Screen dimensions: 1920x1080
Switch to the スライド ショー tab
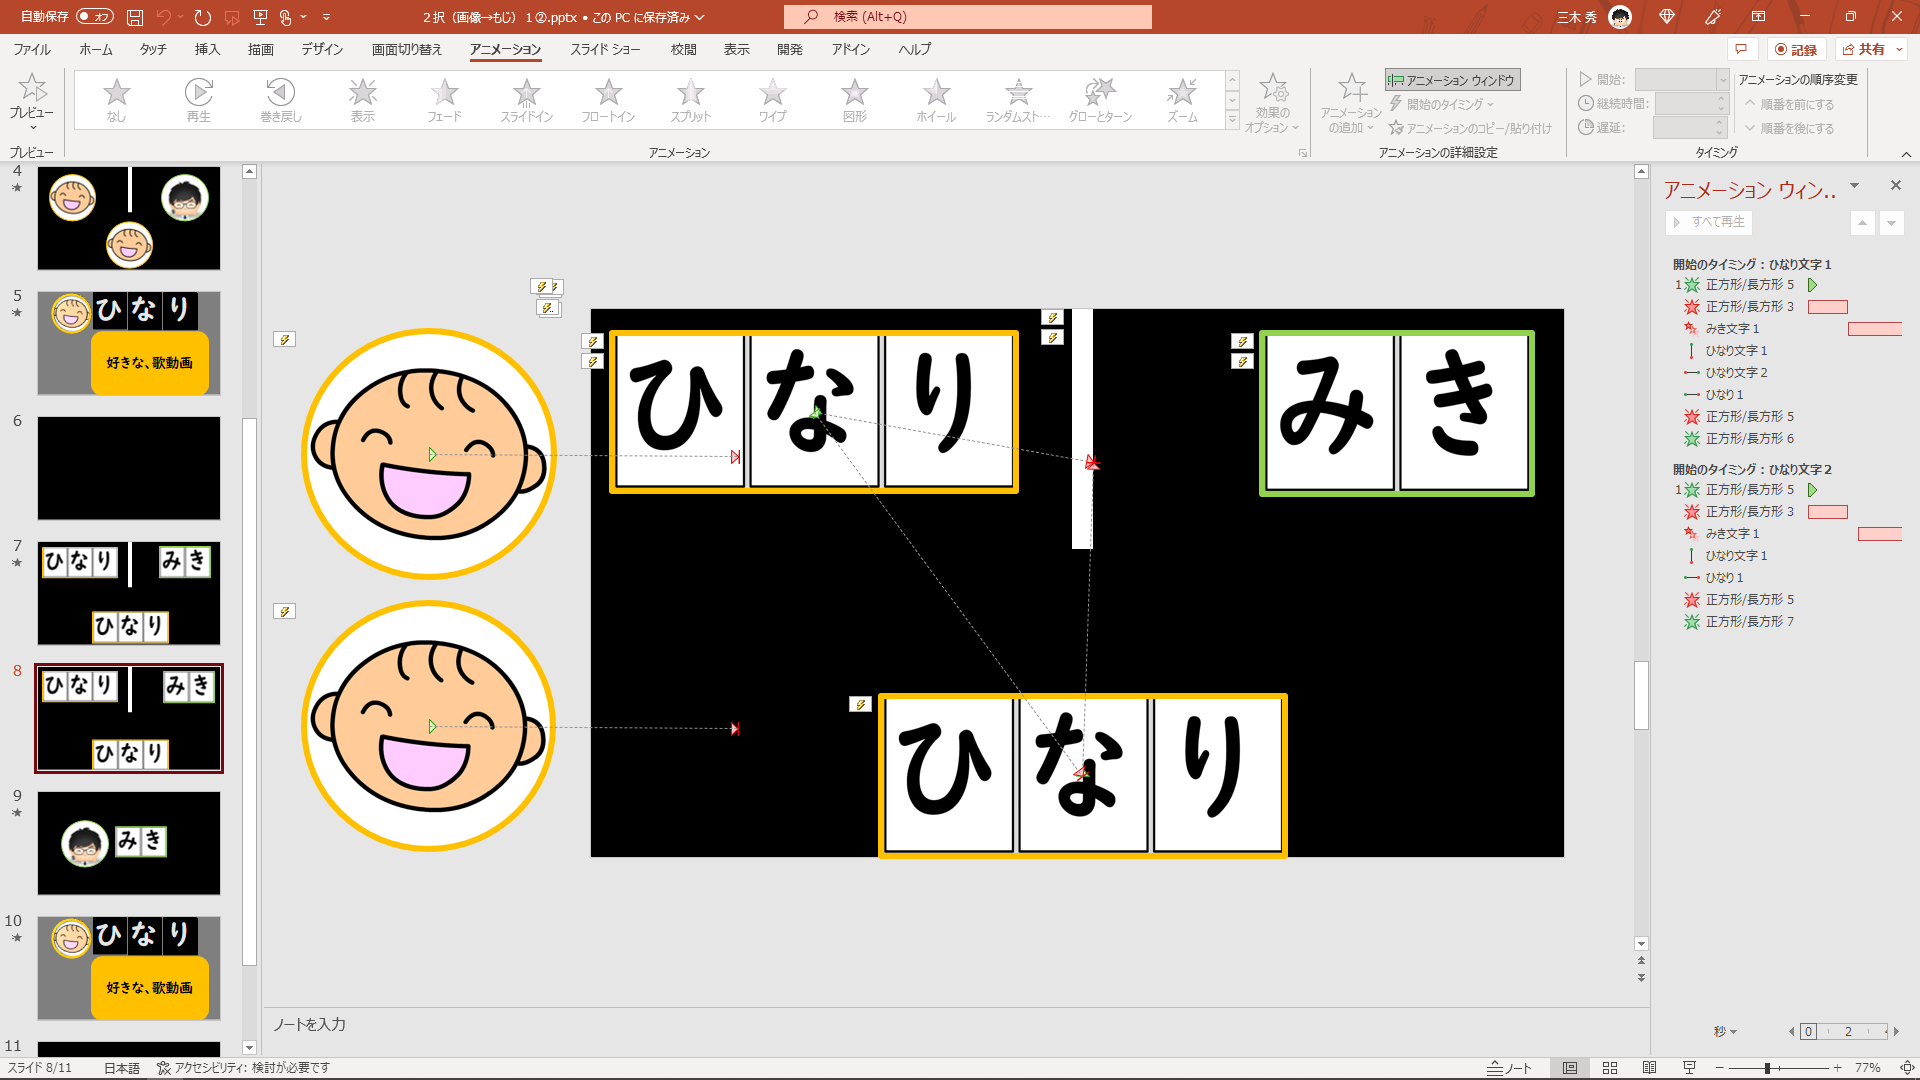click(x=605, y=48)
